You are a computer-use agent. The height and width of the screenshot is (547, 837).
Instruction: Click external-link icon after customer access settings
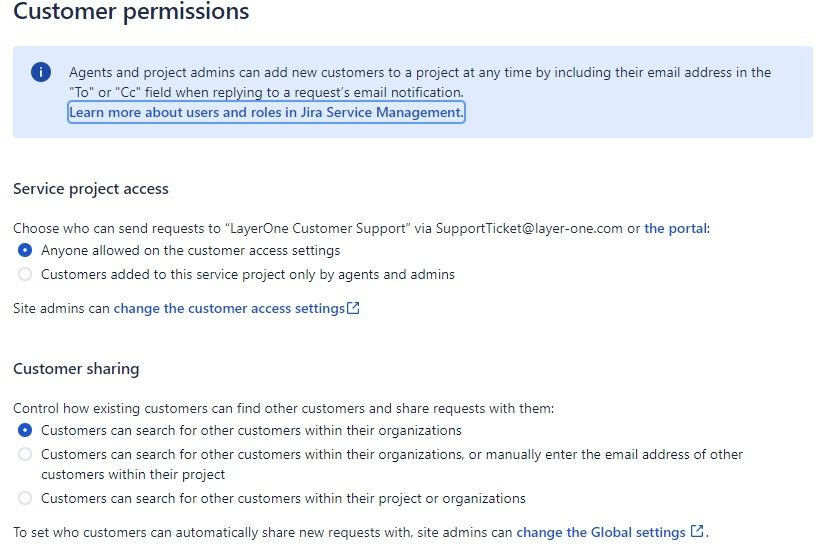point(353,308)
